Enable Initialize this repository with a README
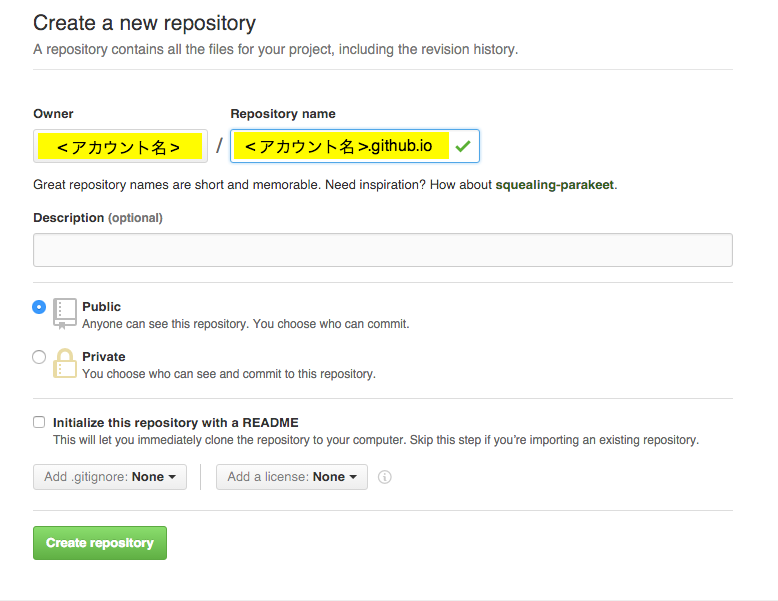This screenshot has height=601, width=778. 39,422
